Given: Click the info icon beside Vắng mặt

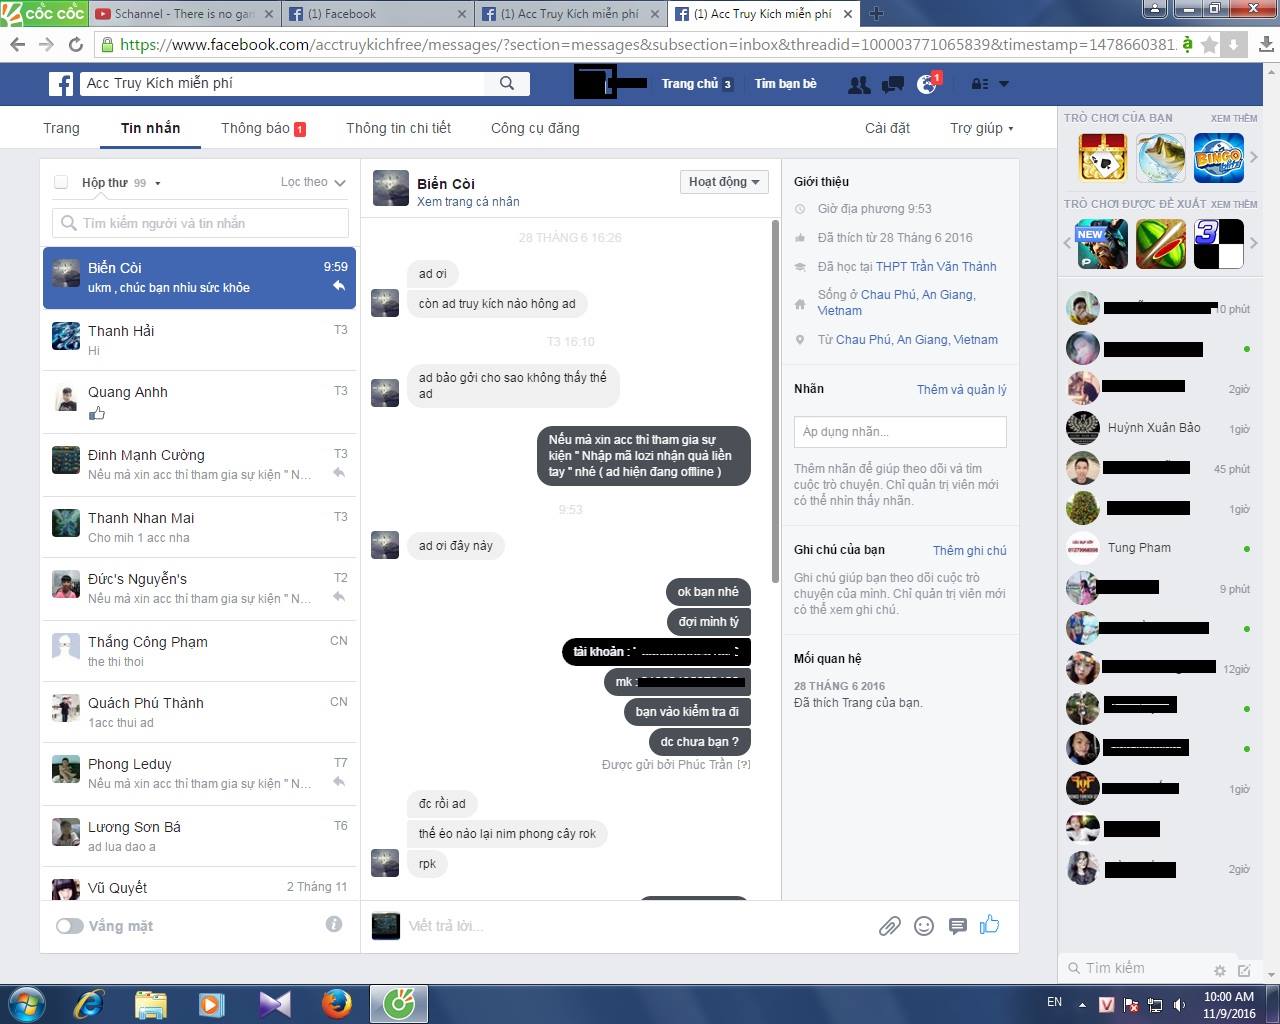Looking at the screenshot, I should (x=334, y=925).
